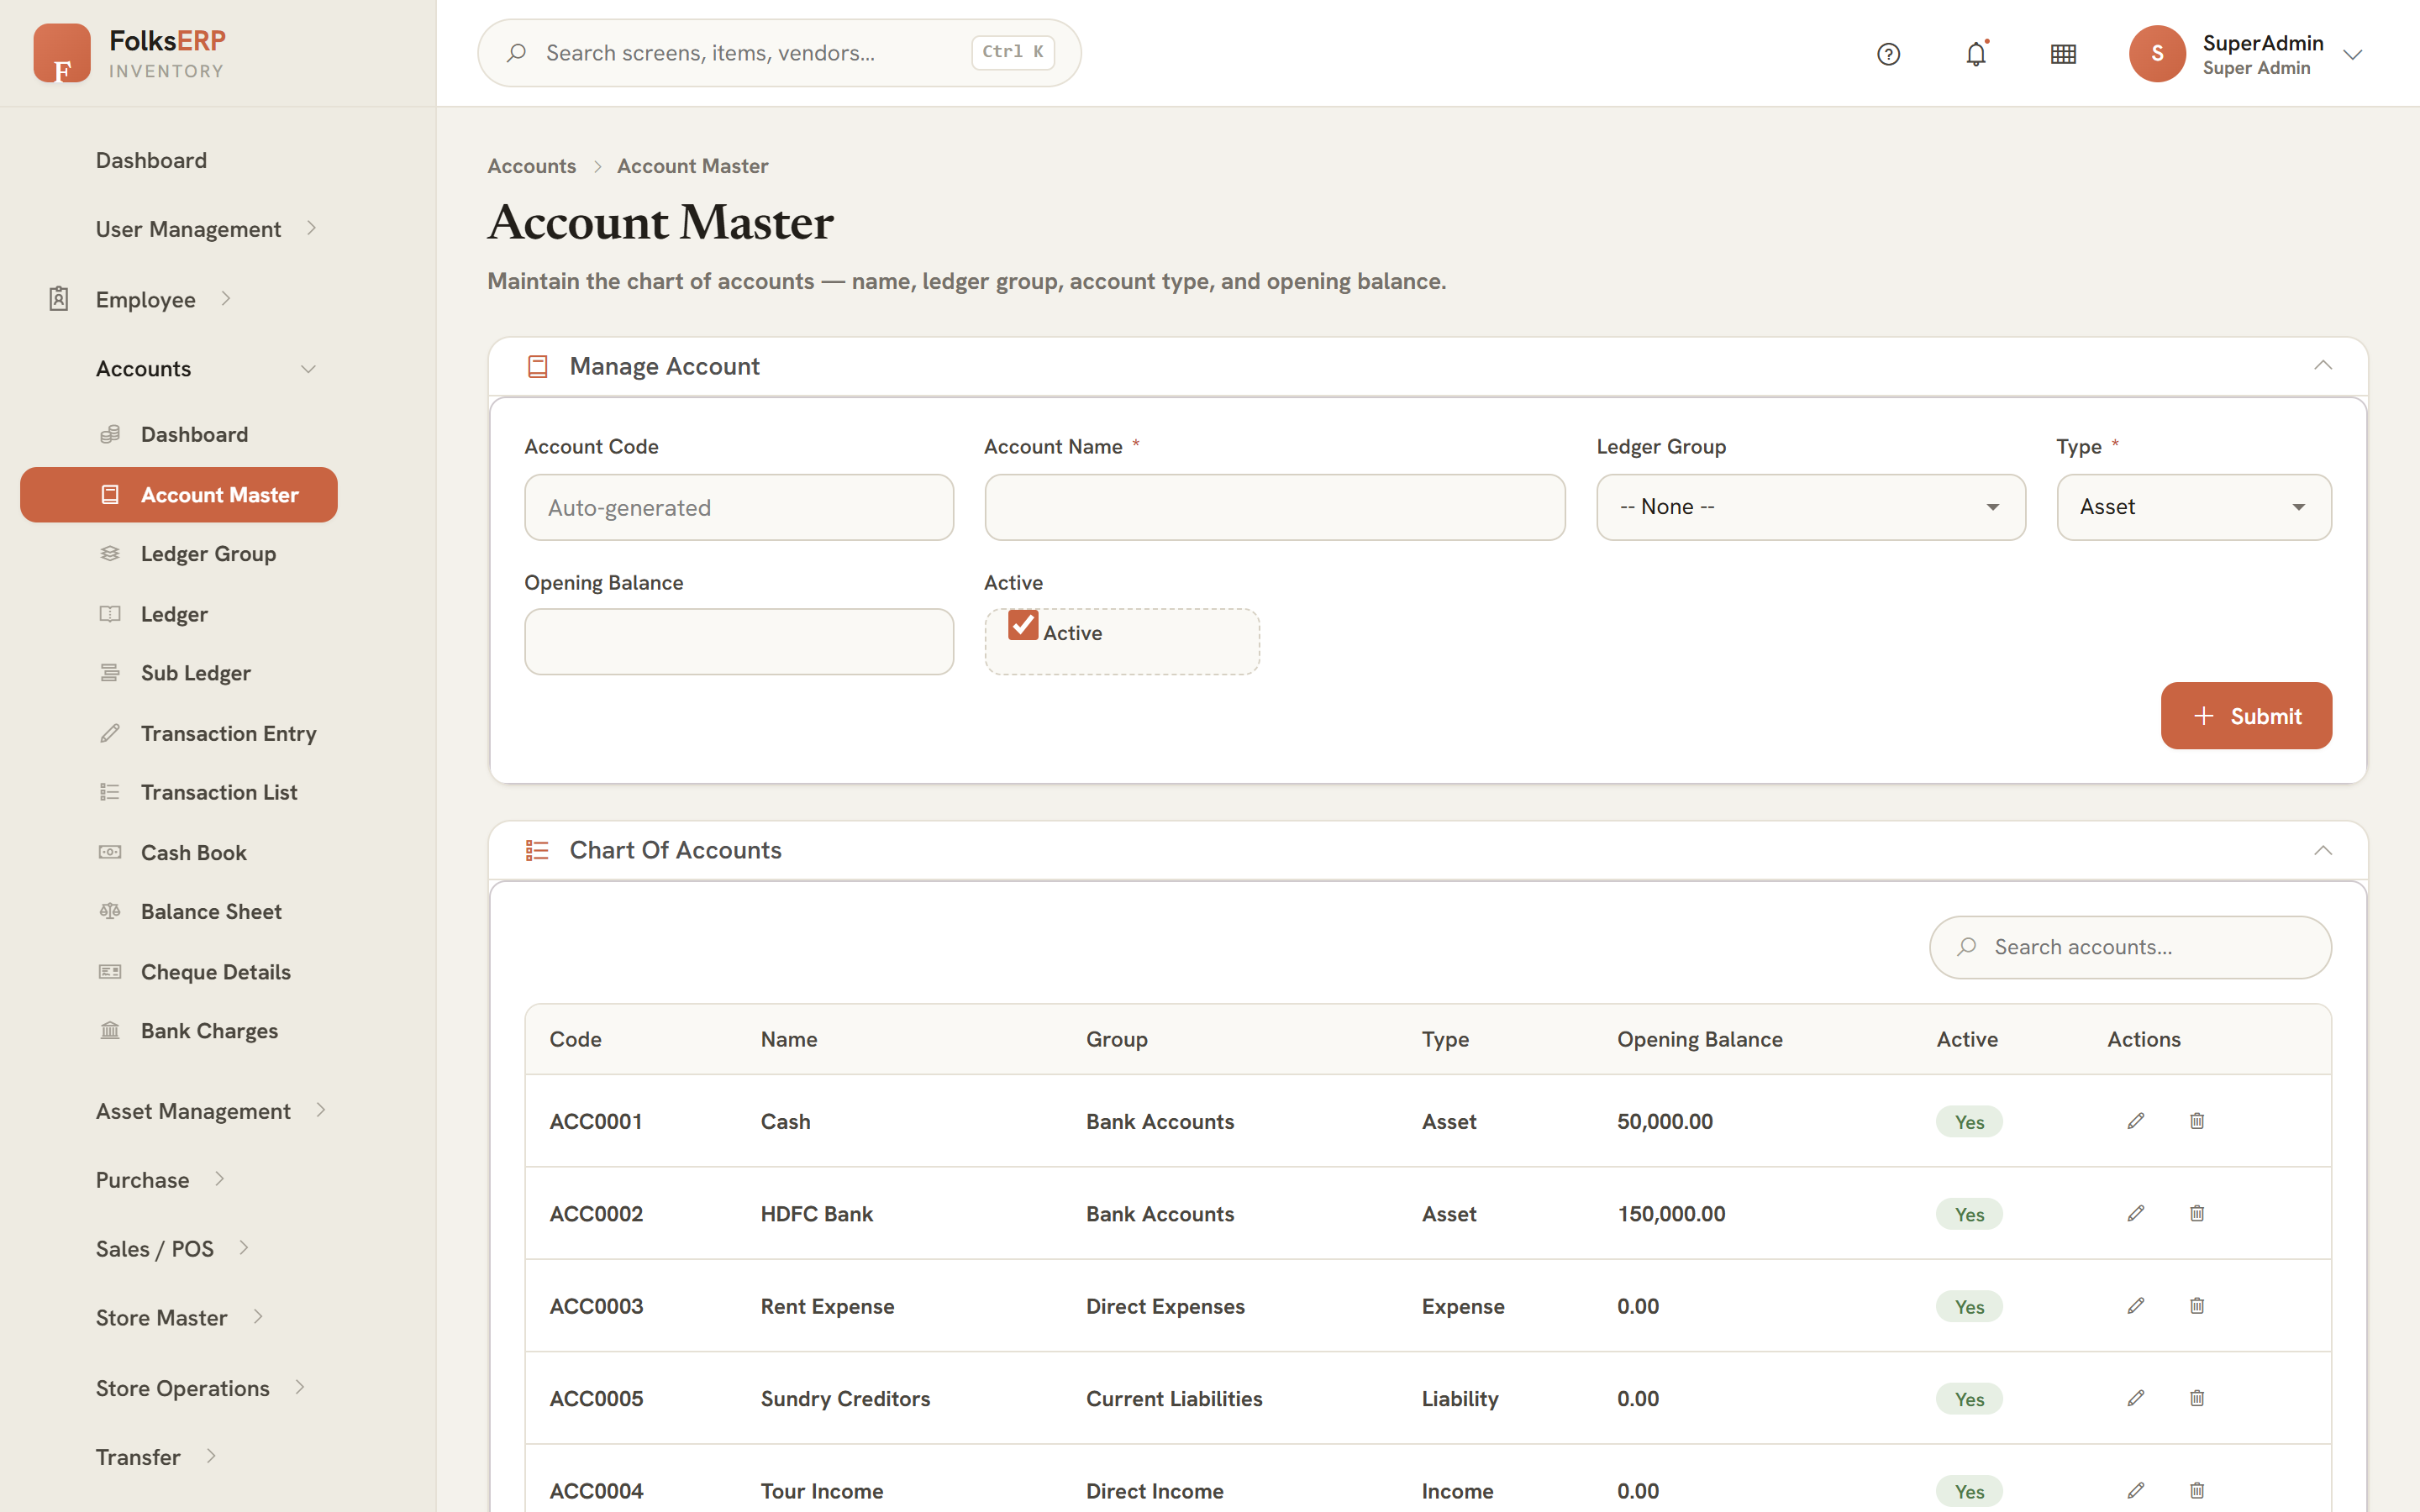The image size is (2420, 1512).
Task: Delete the HDFC Bank account
Action: point(2197,1213)
